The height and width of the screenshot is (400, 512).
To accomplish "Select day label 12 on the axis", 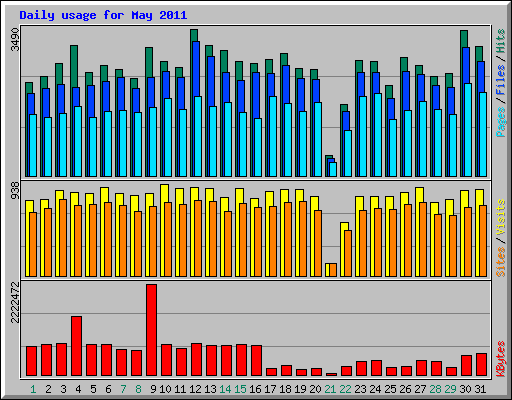I will tap(195, 389).
